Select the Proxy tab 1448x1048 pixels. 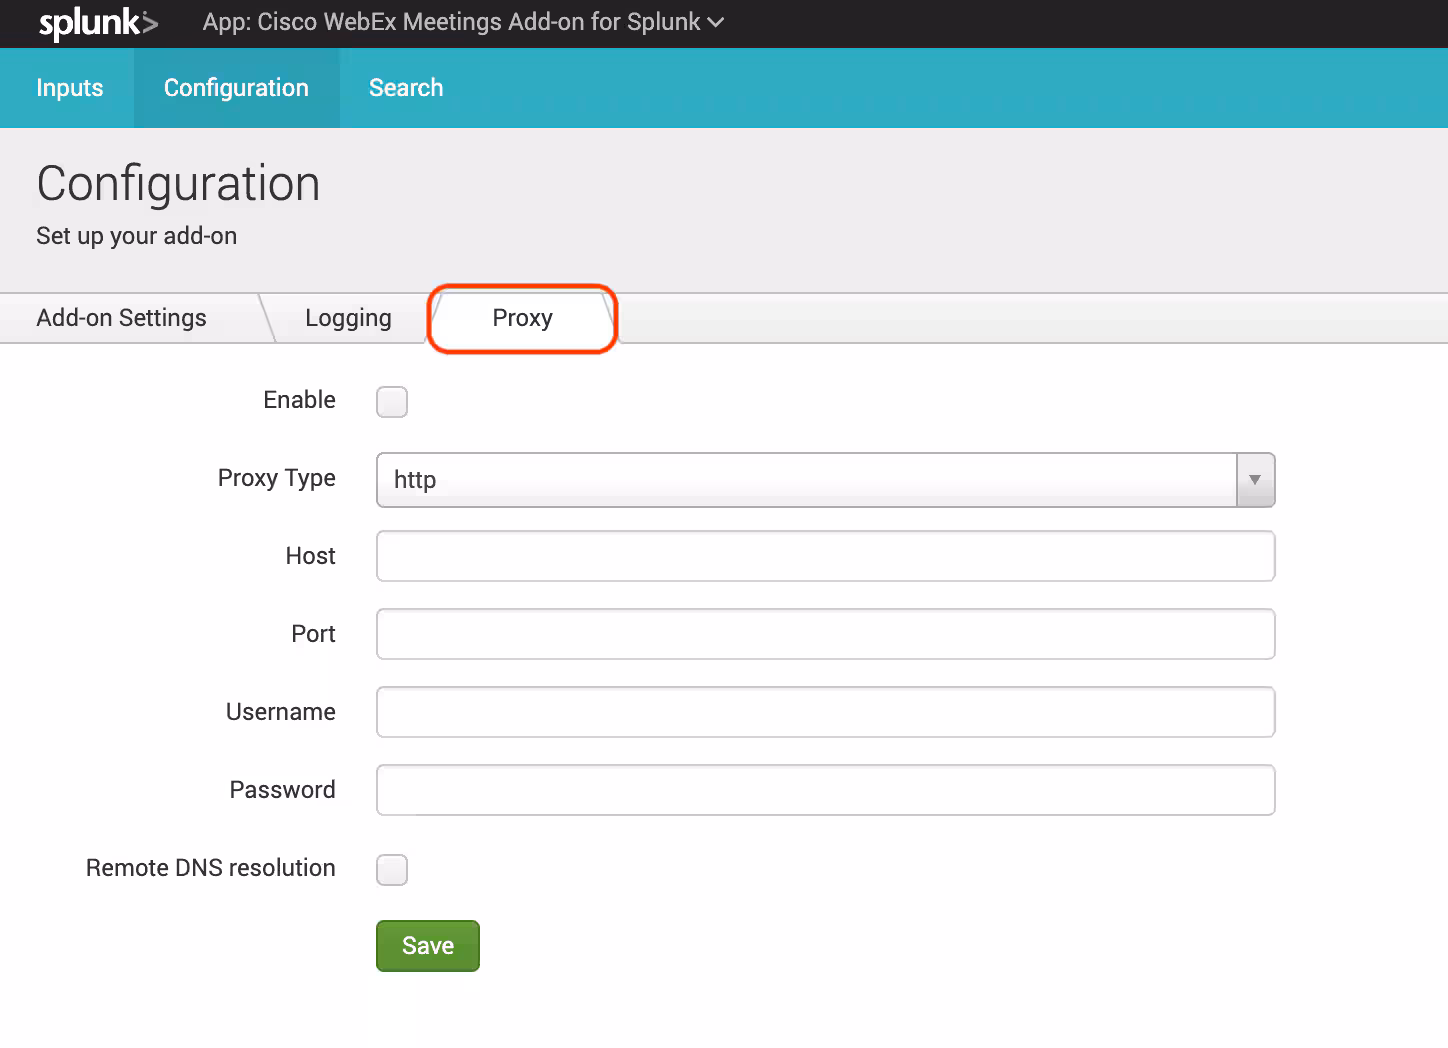(x=522, y=318)
